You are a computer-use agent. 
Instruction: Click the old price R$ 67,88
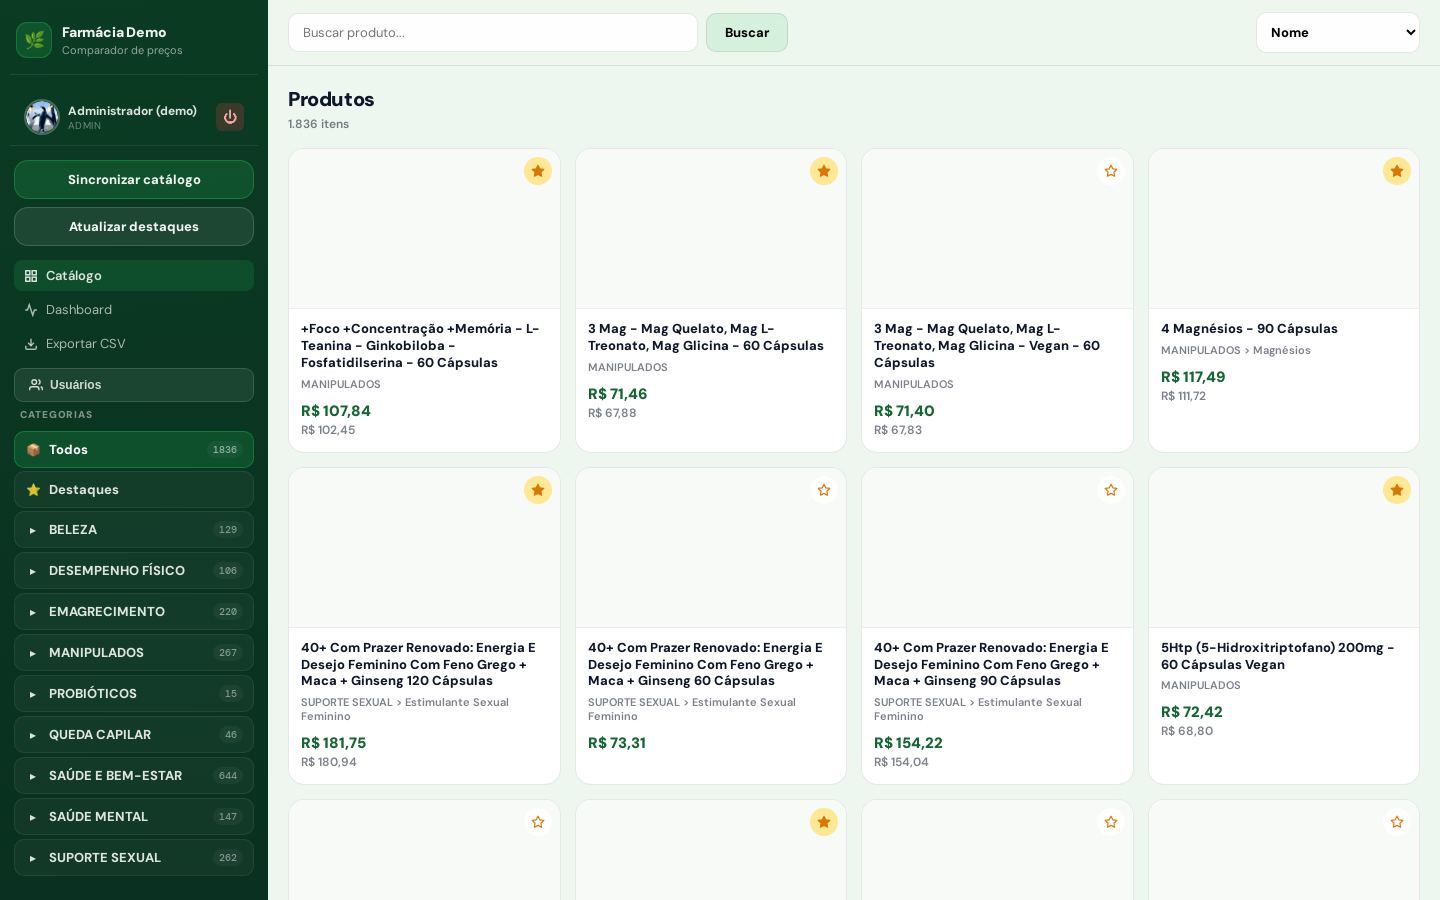point(612,413)
